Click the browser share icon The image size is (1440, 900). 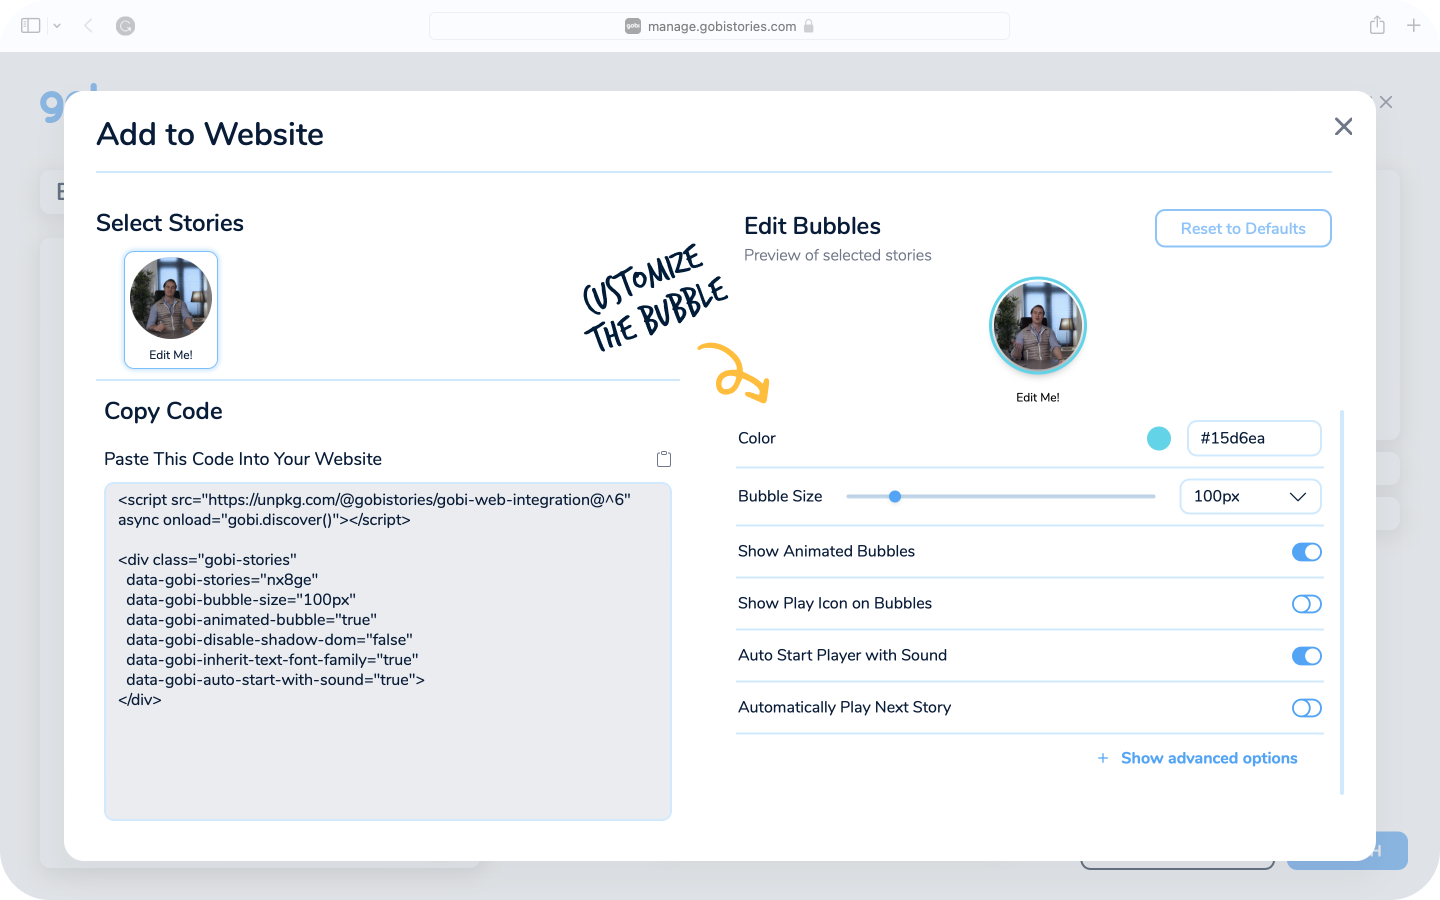click(x=1377, y=25)
